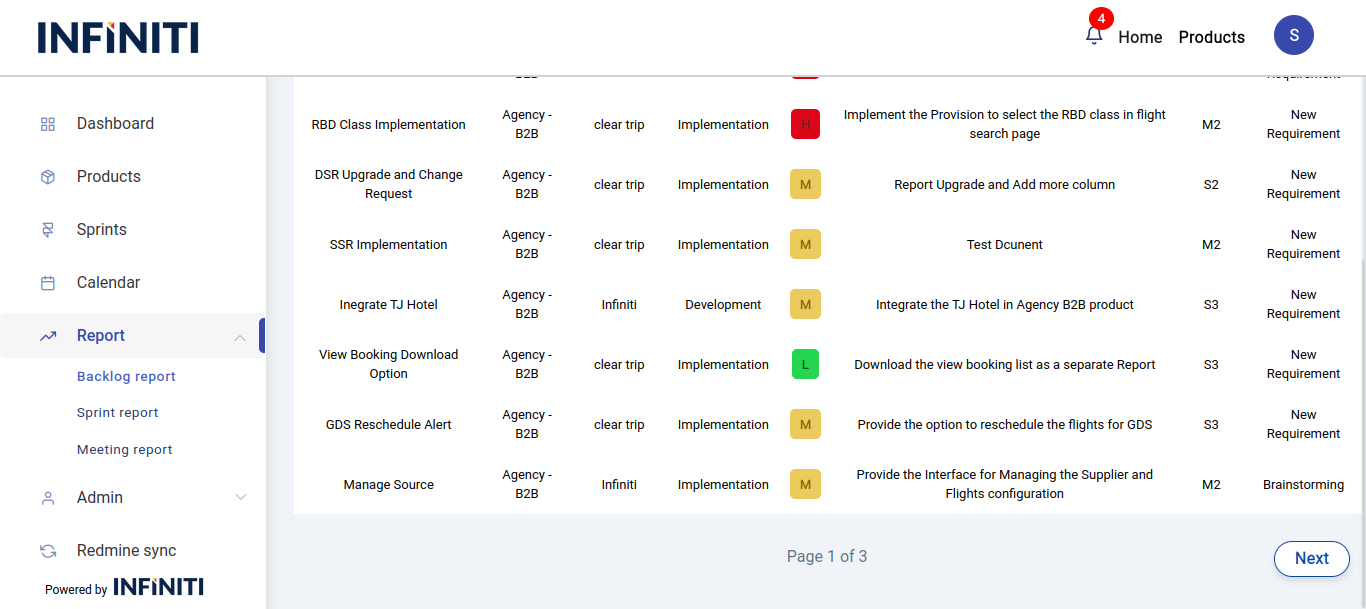Image resolution: width=1366 pixels, height=609 pixels.
Task: Collapse the Report section chevron
Action: [x=240, y=337]
